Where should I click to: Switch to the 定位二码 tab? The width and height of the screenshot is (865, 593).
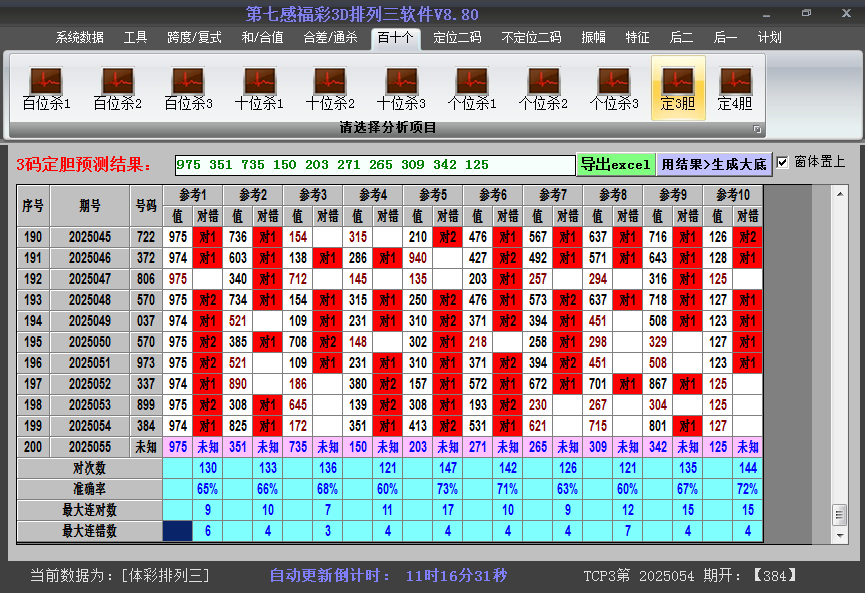pos(457,38)
